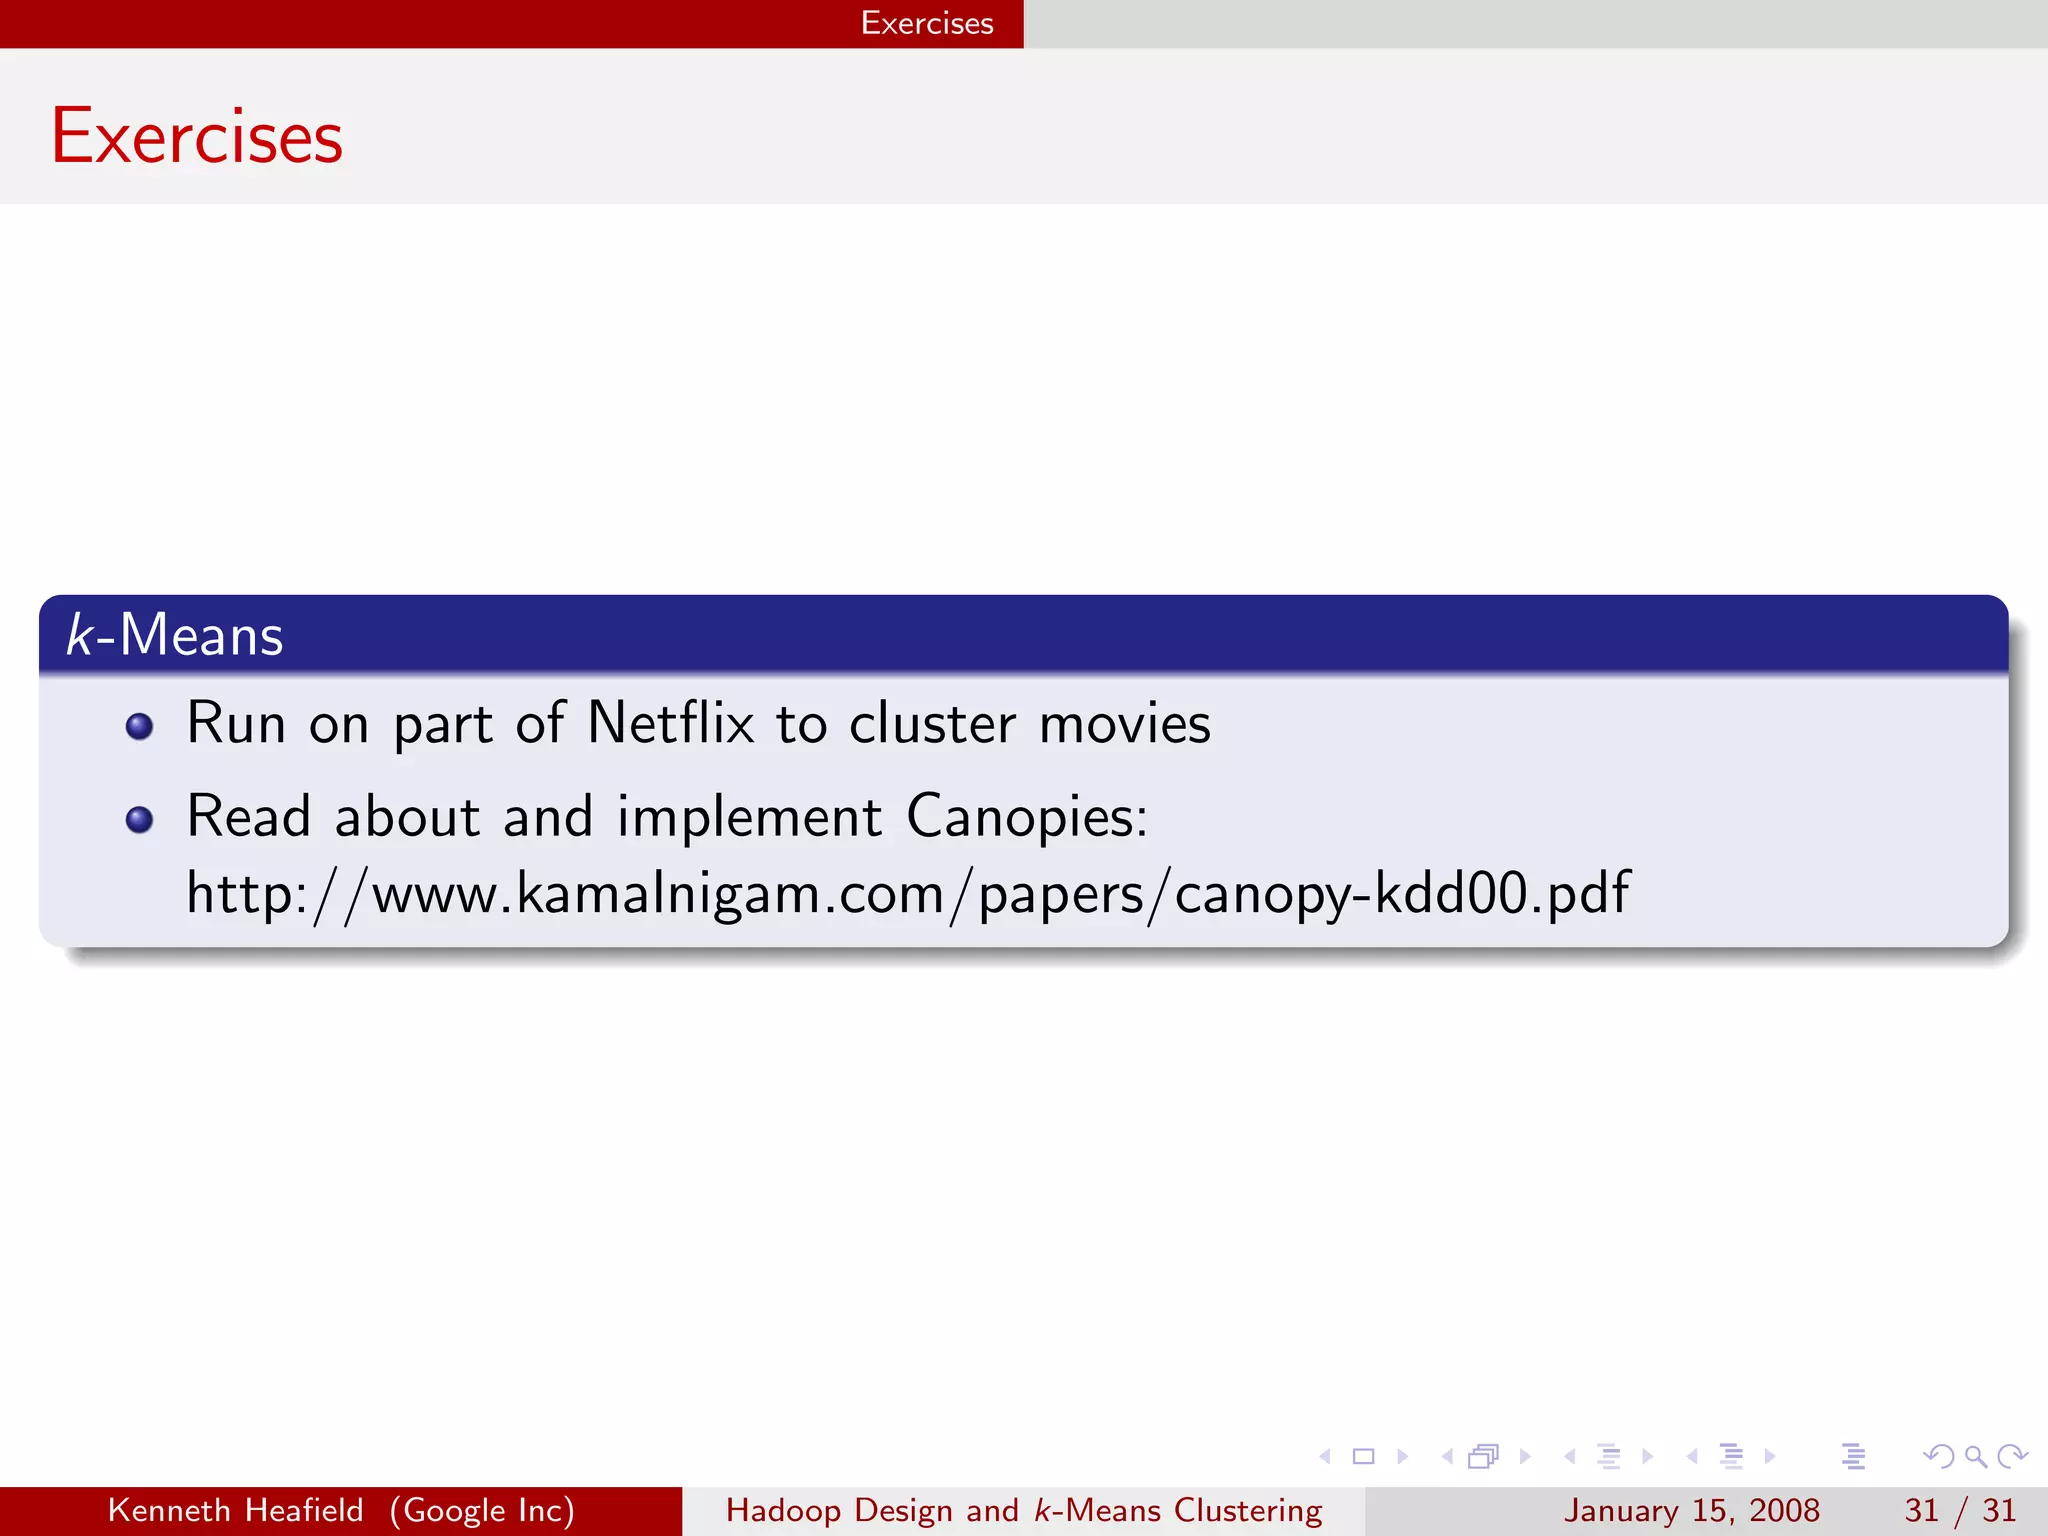The height and width of the screenshot is (1536, 2048).
Task: Click 'Read about and implement Canopies' bullet
Action: 667,816
